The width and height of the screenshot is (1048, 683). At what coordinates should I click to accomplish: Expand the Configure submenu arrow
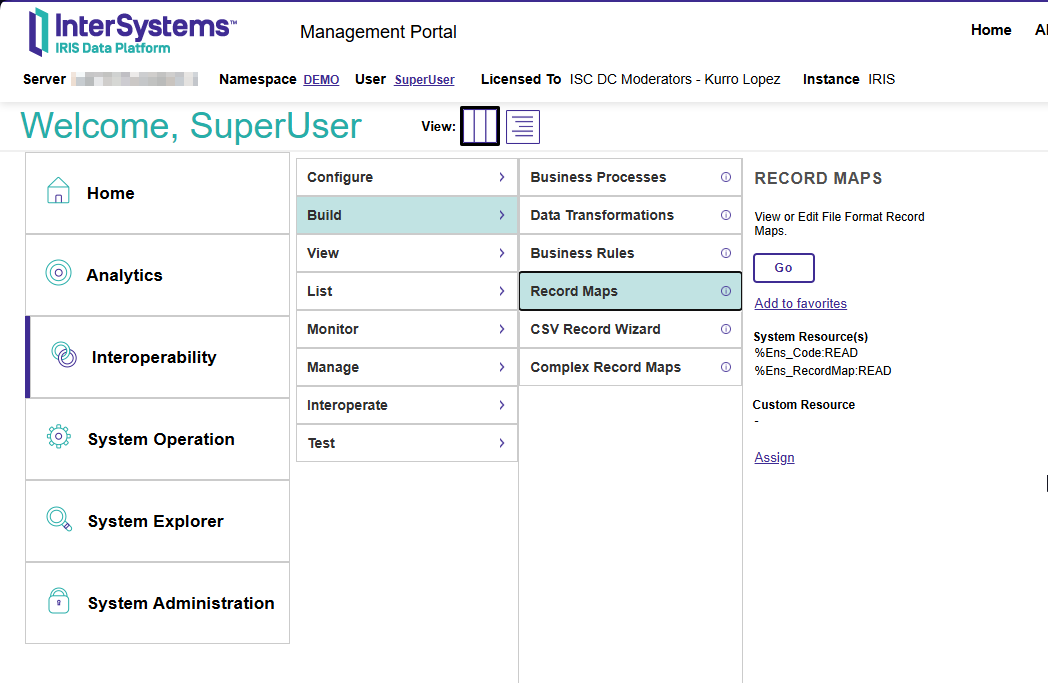(x=501, y=177)
